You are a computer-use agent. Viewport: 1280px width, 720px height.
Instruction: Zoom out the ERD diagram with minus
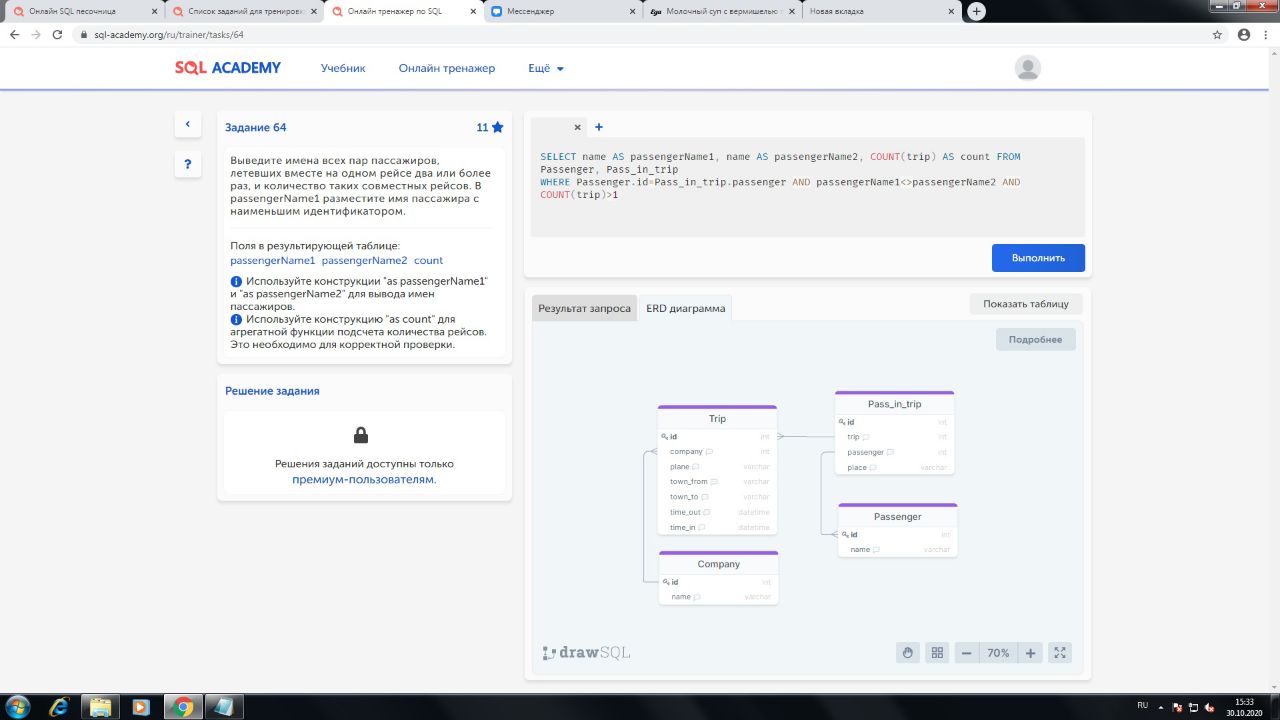tap(966, 653)
